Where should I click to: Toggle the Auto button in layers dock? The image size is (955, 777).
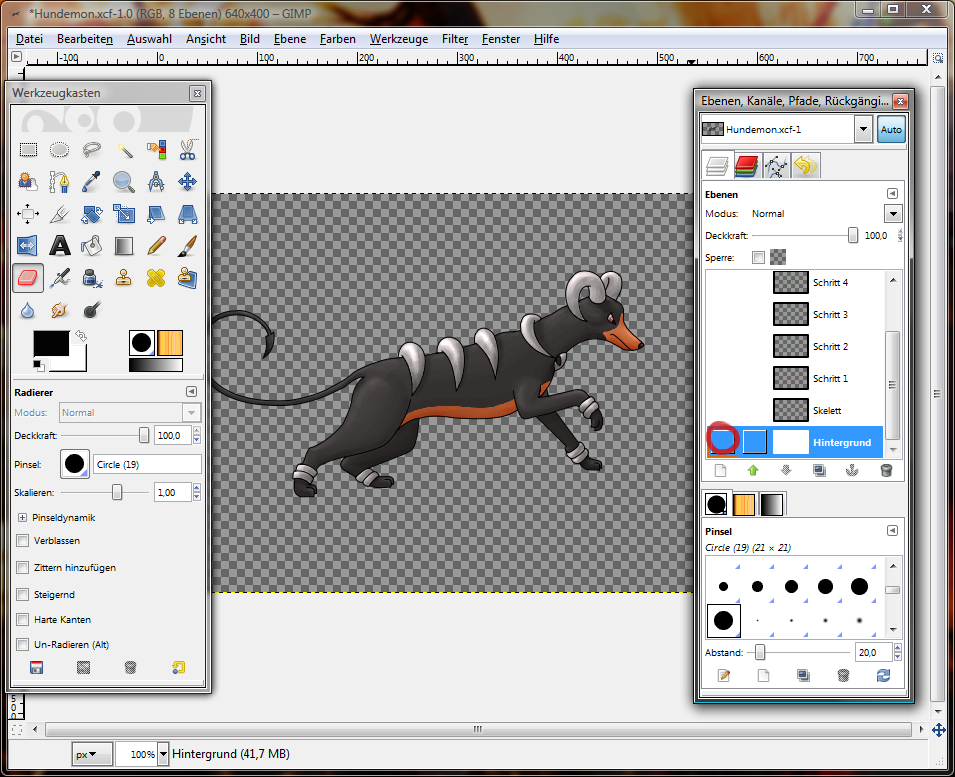(x=890, y=130)
